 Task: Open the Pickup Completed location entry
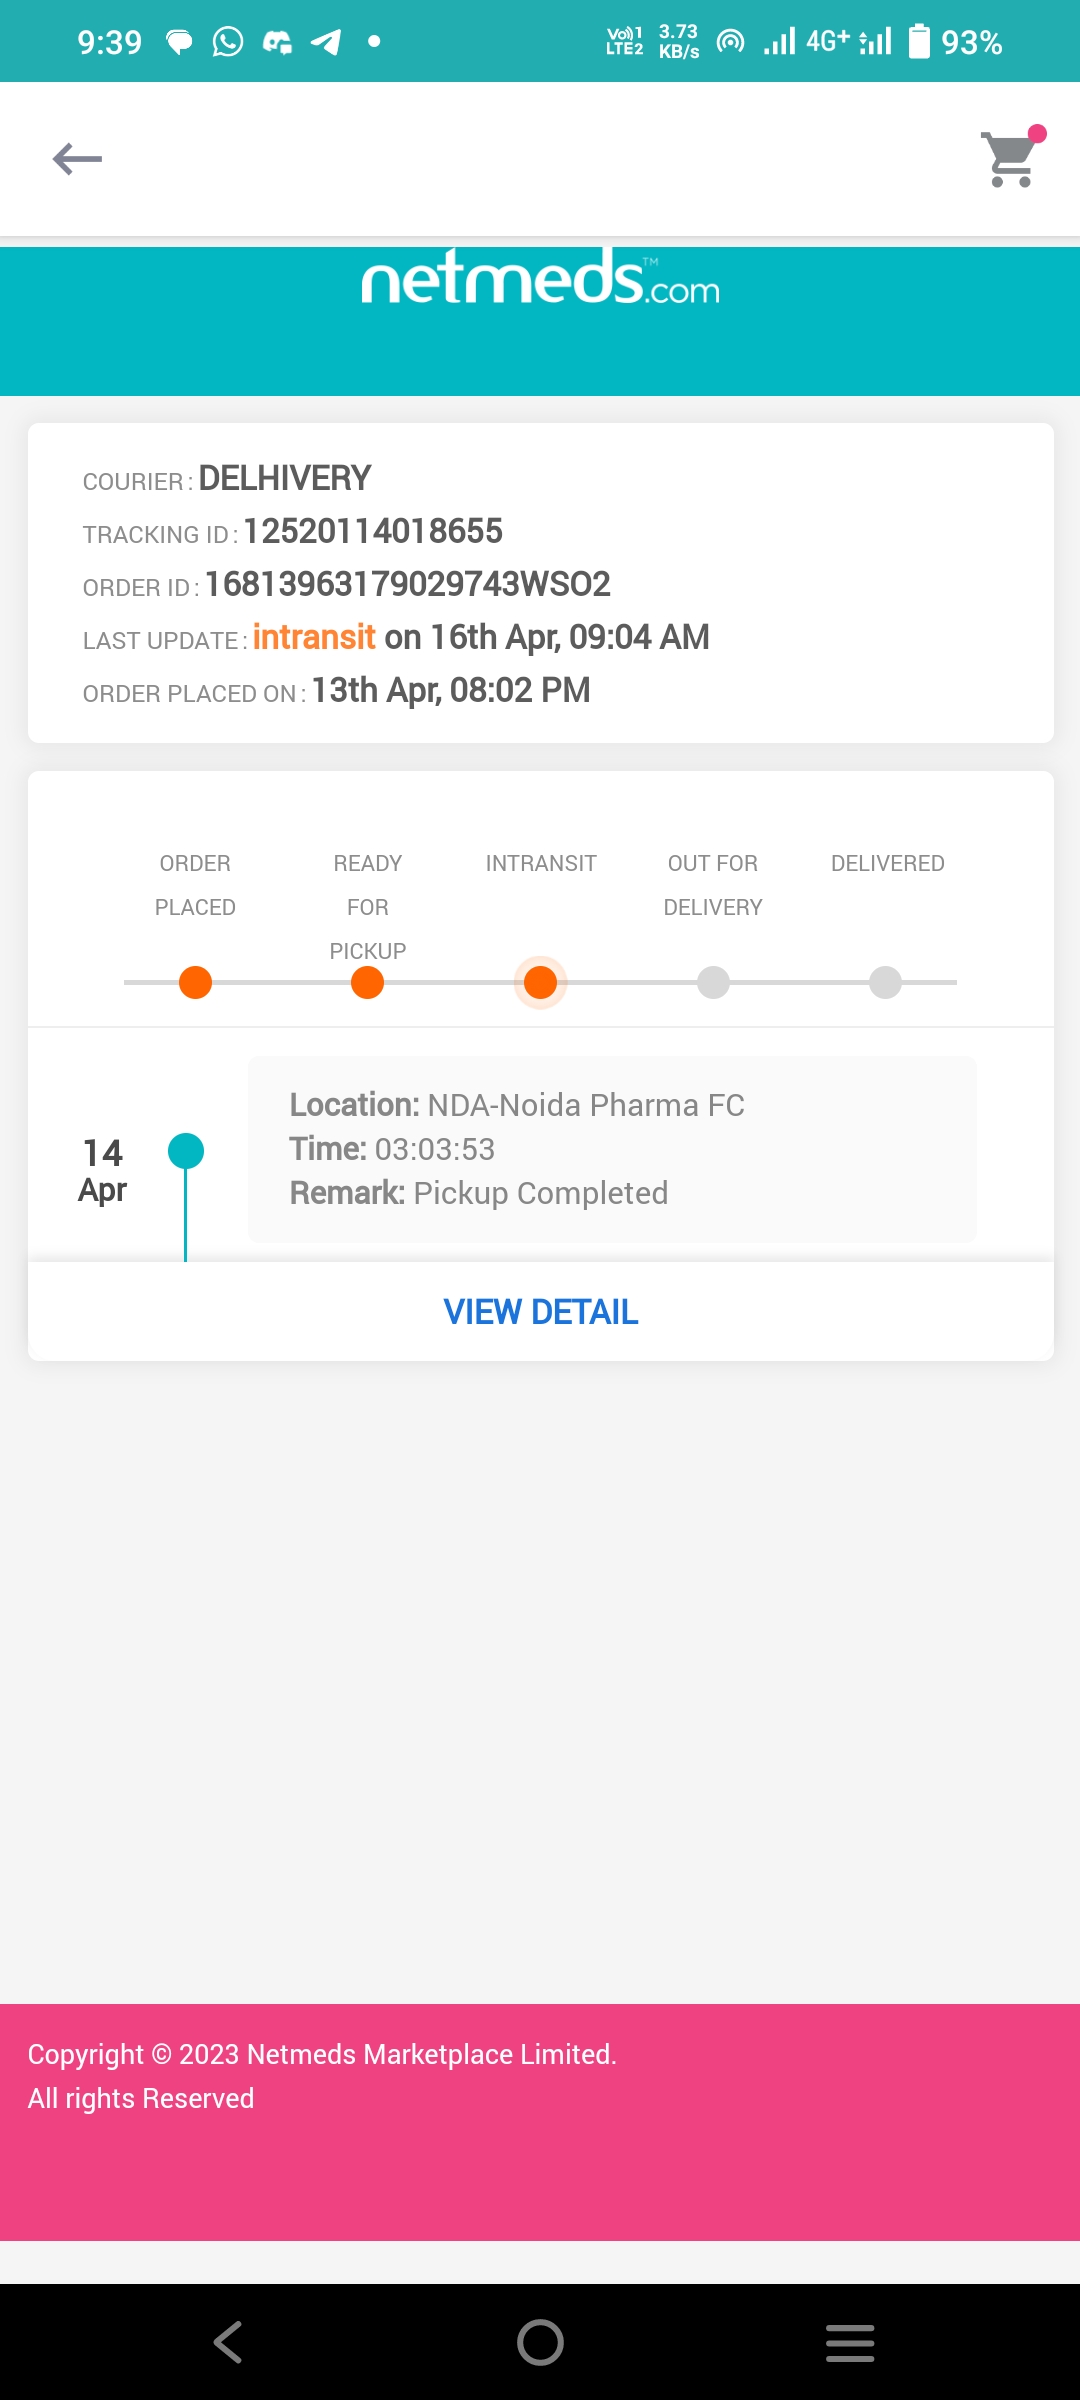pos(612,1149)
